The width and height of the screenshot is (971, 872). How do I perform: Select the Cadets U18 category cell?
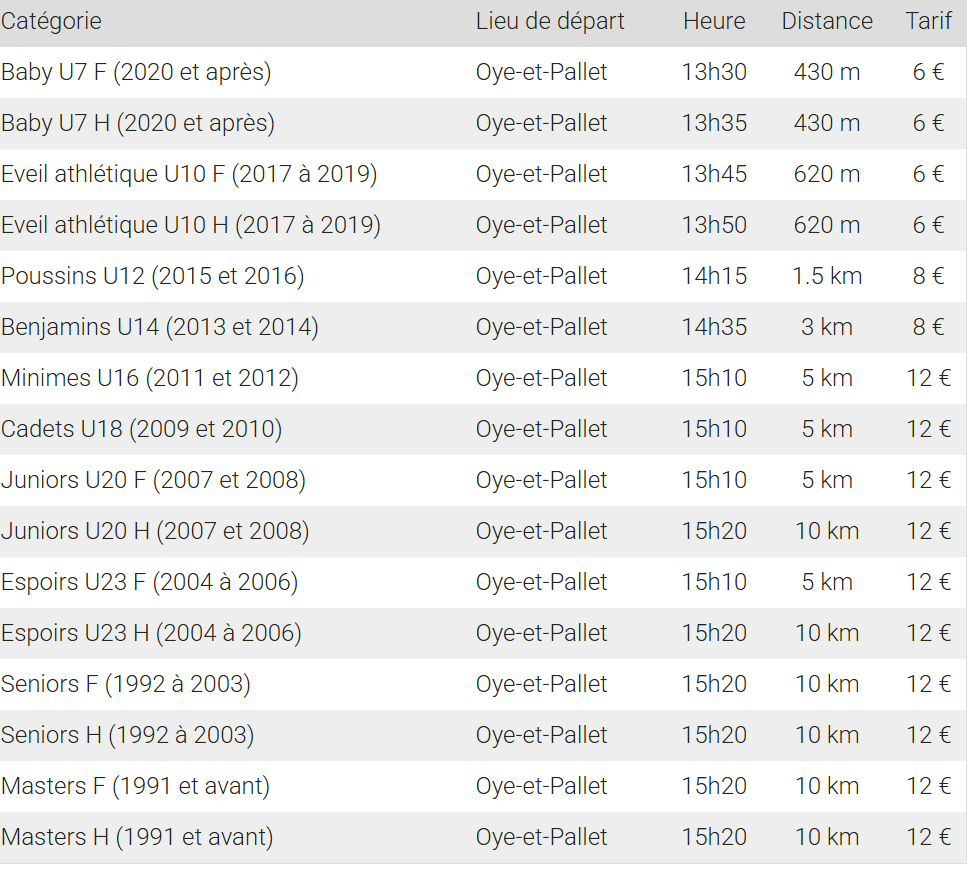pyautogui.click(x=142, y=429)
